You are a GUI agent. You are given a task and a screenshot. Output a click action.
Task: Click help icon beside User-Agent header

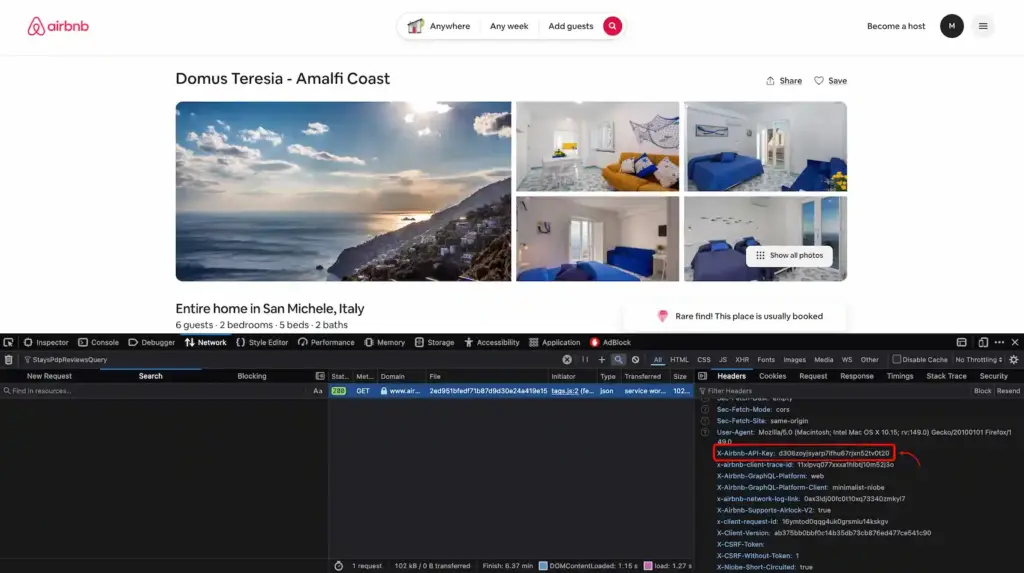pos(705,433)
